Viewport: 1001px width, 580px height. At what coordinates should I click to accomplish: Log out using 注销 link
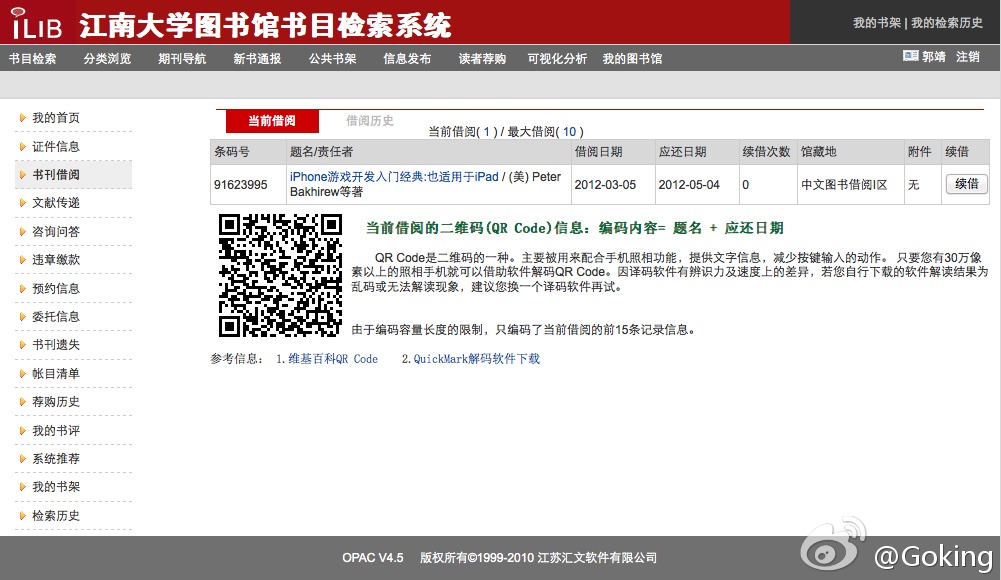(x=968, y=57)
